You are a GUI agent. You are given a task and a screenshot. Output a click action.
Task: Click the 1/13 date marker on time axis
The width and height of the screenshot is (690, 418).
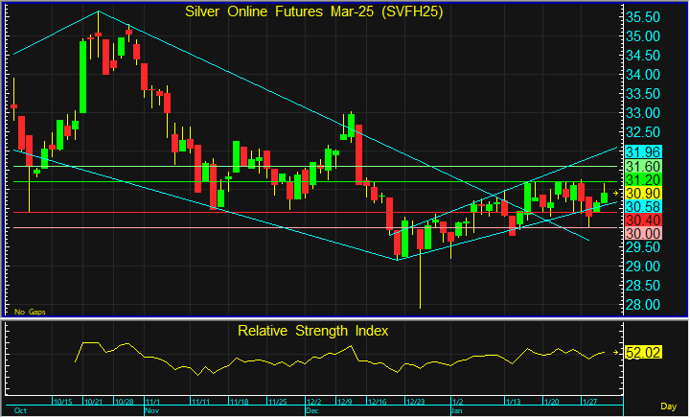513,402
